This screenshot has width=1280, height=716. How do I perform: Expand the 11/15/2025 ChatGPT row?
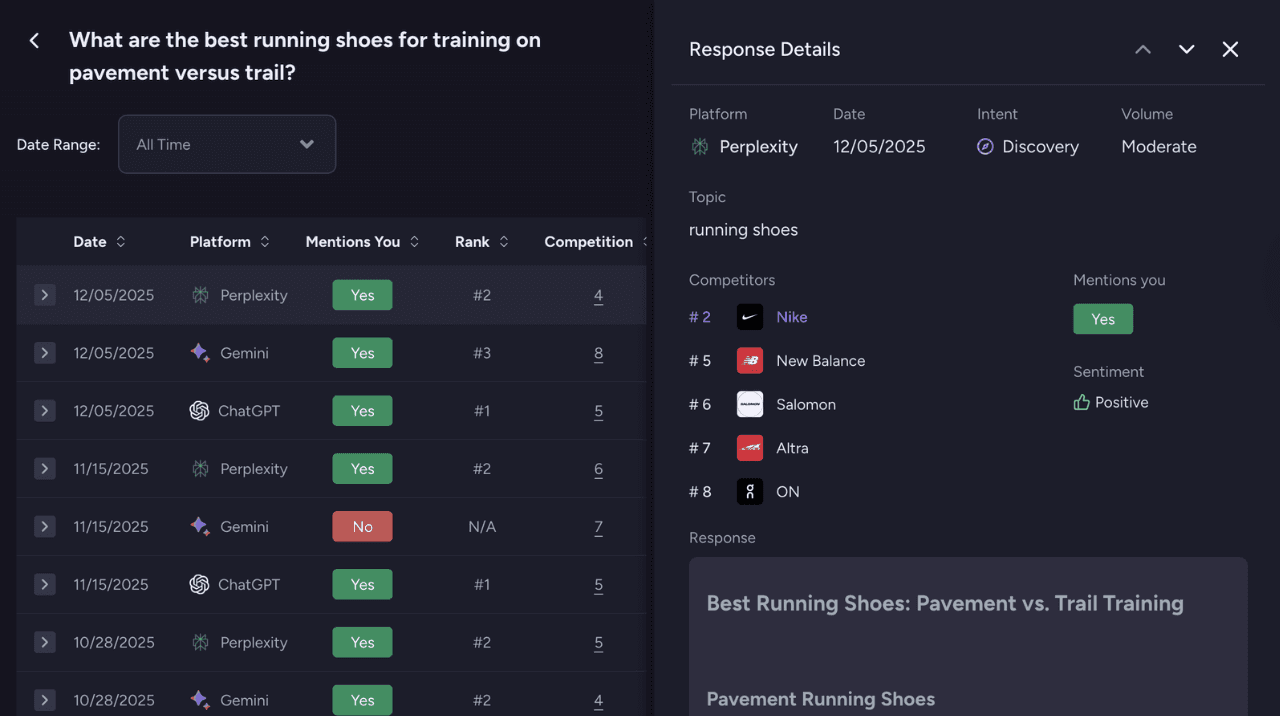click(x=44, y=584)
